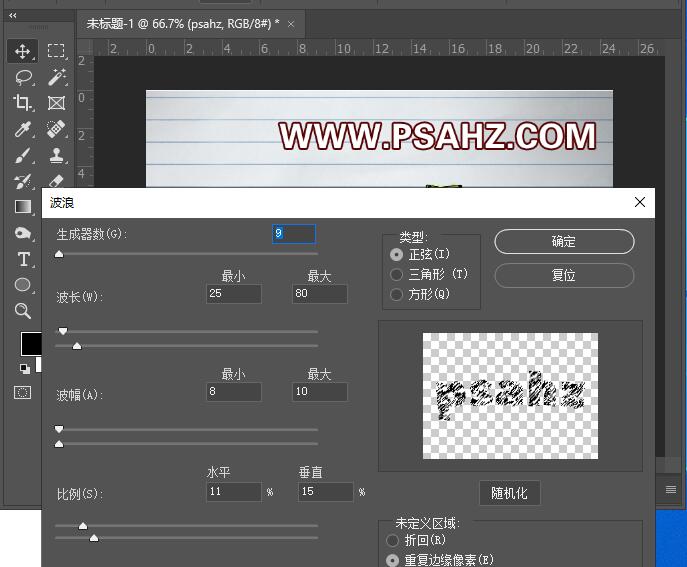
Task: Select the Frame tool
Action: point(56,103)
